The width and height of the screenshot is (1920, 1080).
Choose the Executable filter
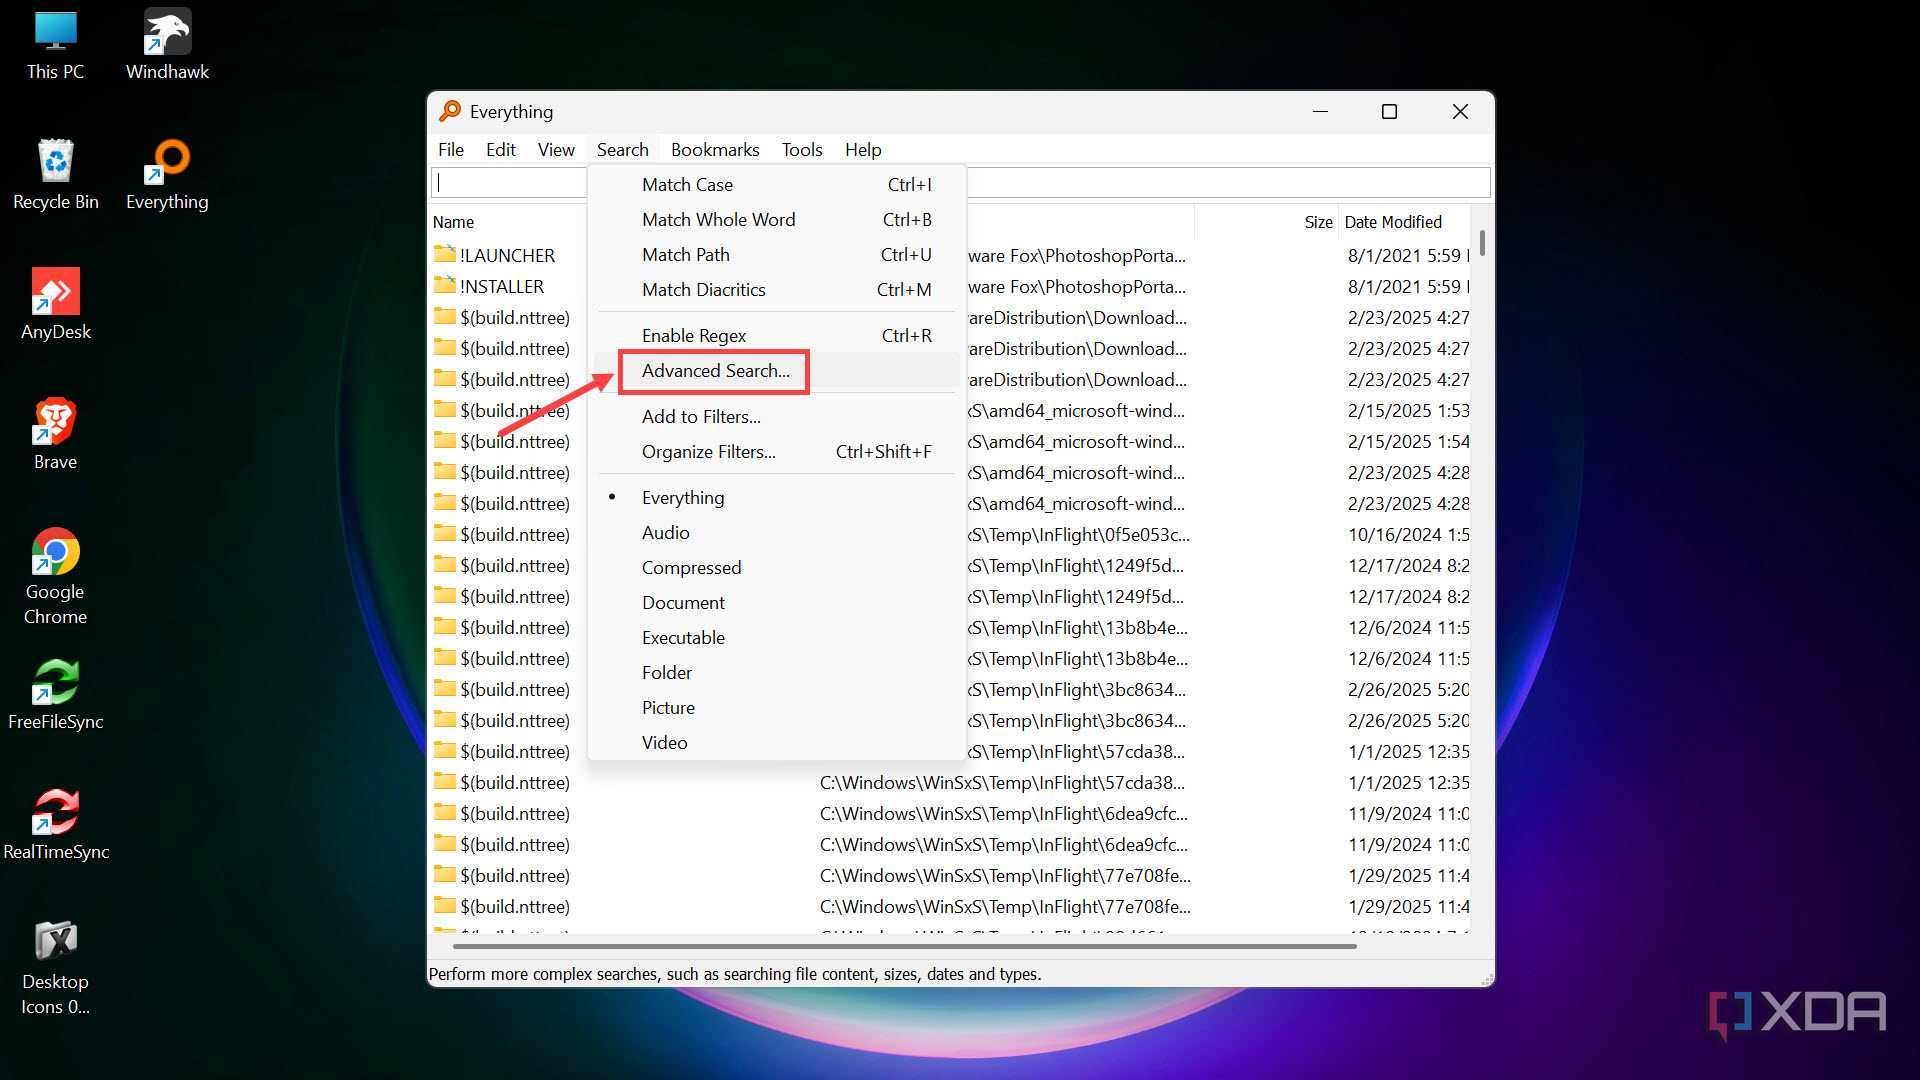[777, 638]
